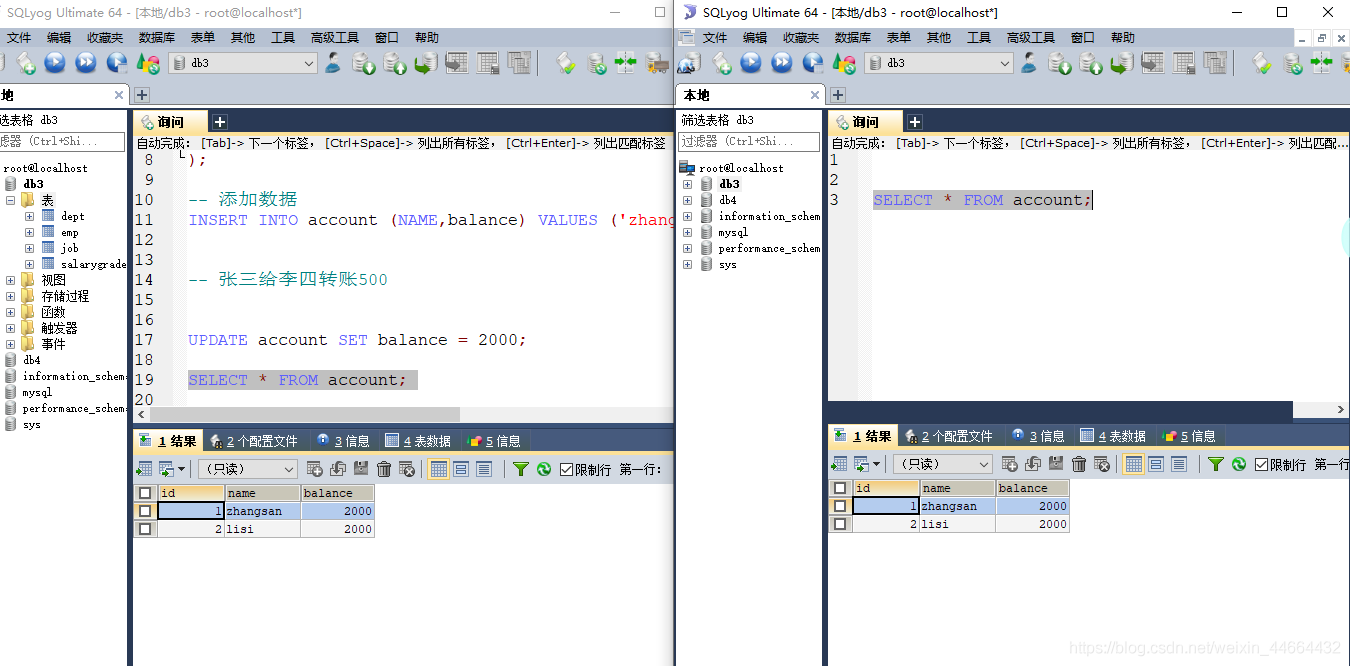
Task: Add new query tab with plus in right window
Action: (x=914, y=122)
